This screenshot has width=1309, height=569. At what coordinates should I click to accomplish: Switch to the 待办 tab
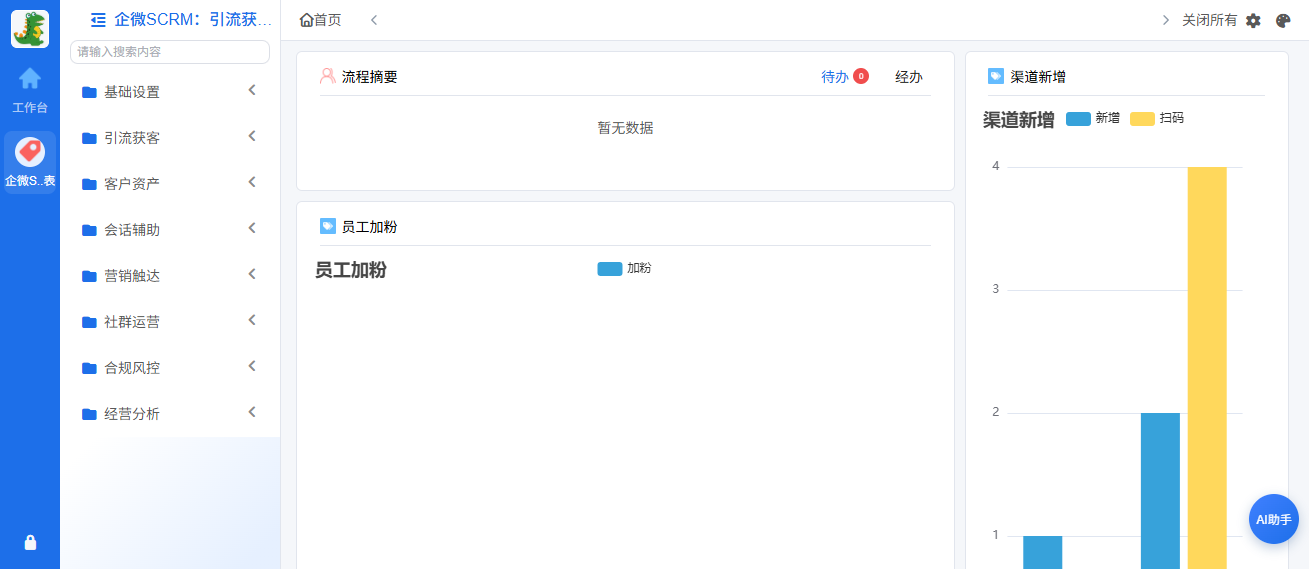point(835,77)
